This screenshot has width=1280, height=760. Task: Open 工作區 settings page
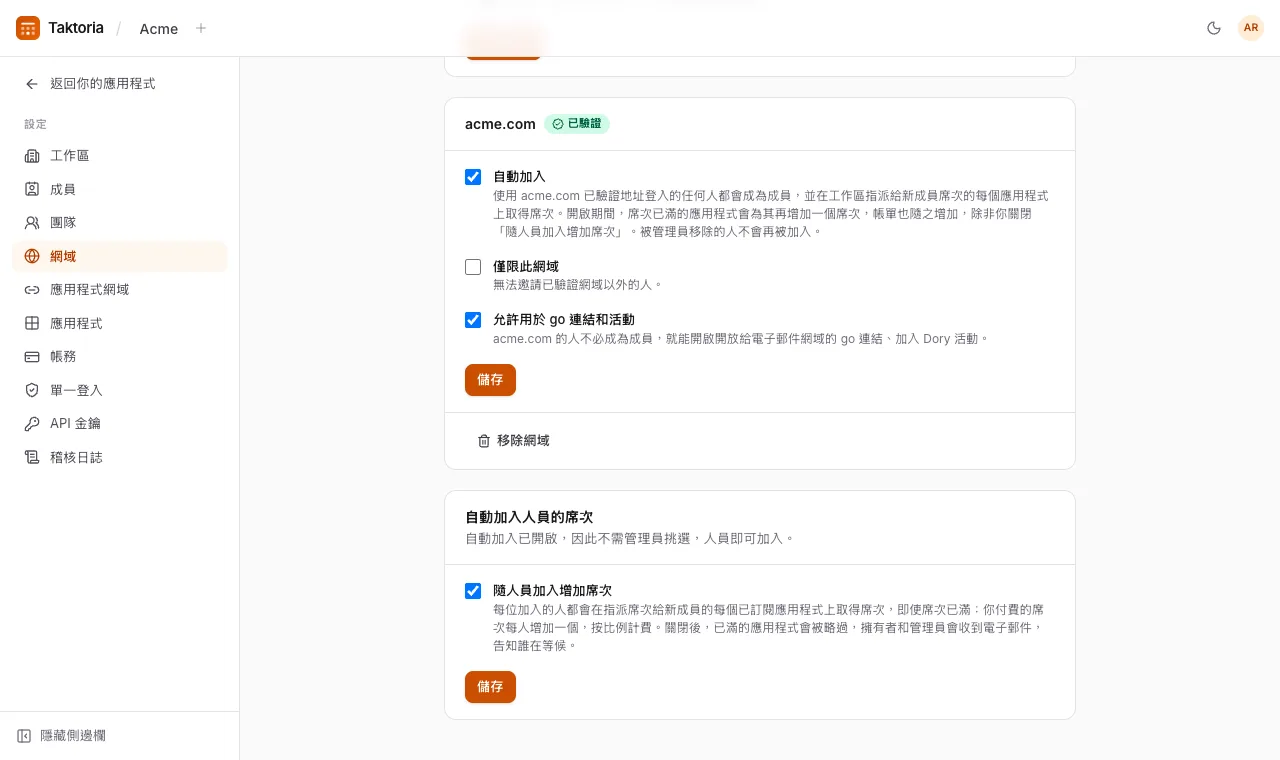coord(120,156)
